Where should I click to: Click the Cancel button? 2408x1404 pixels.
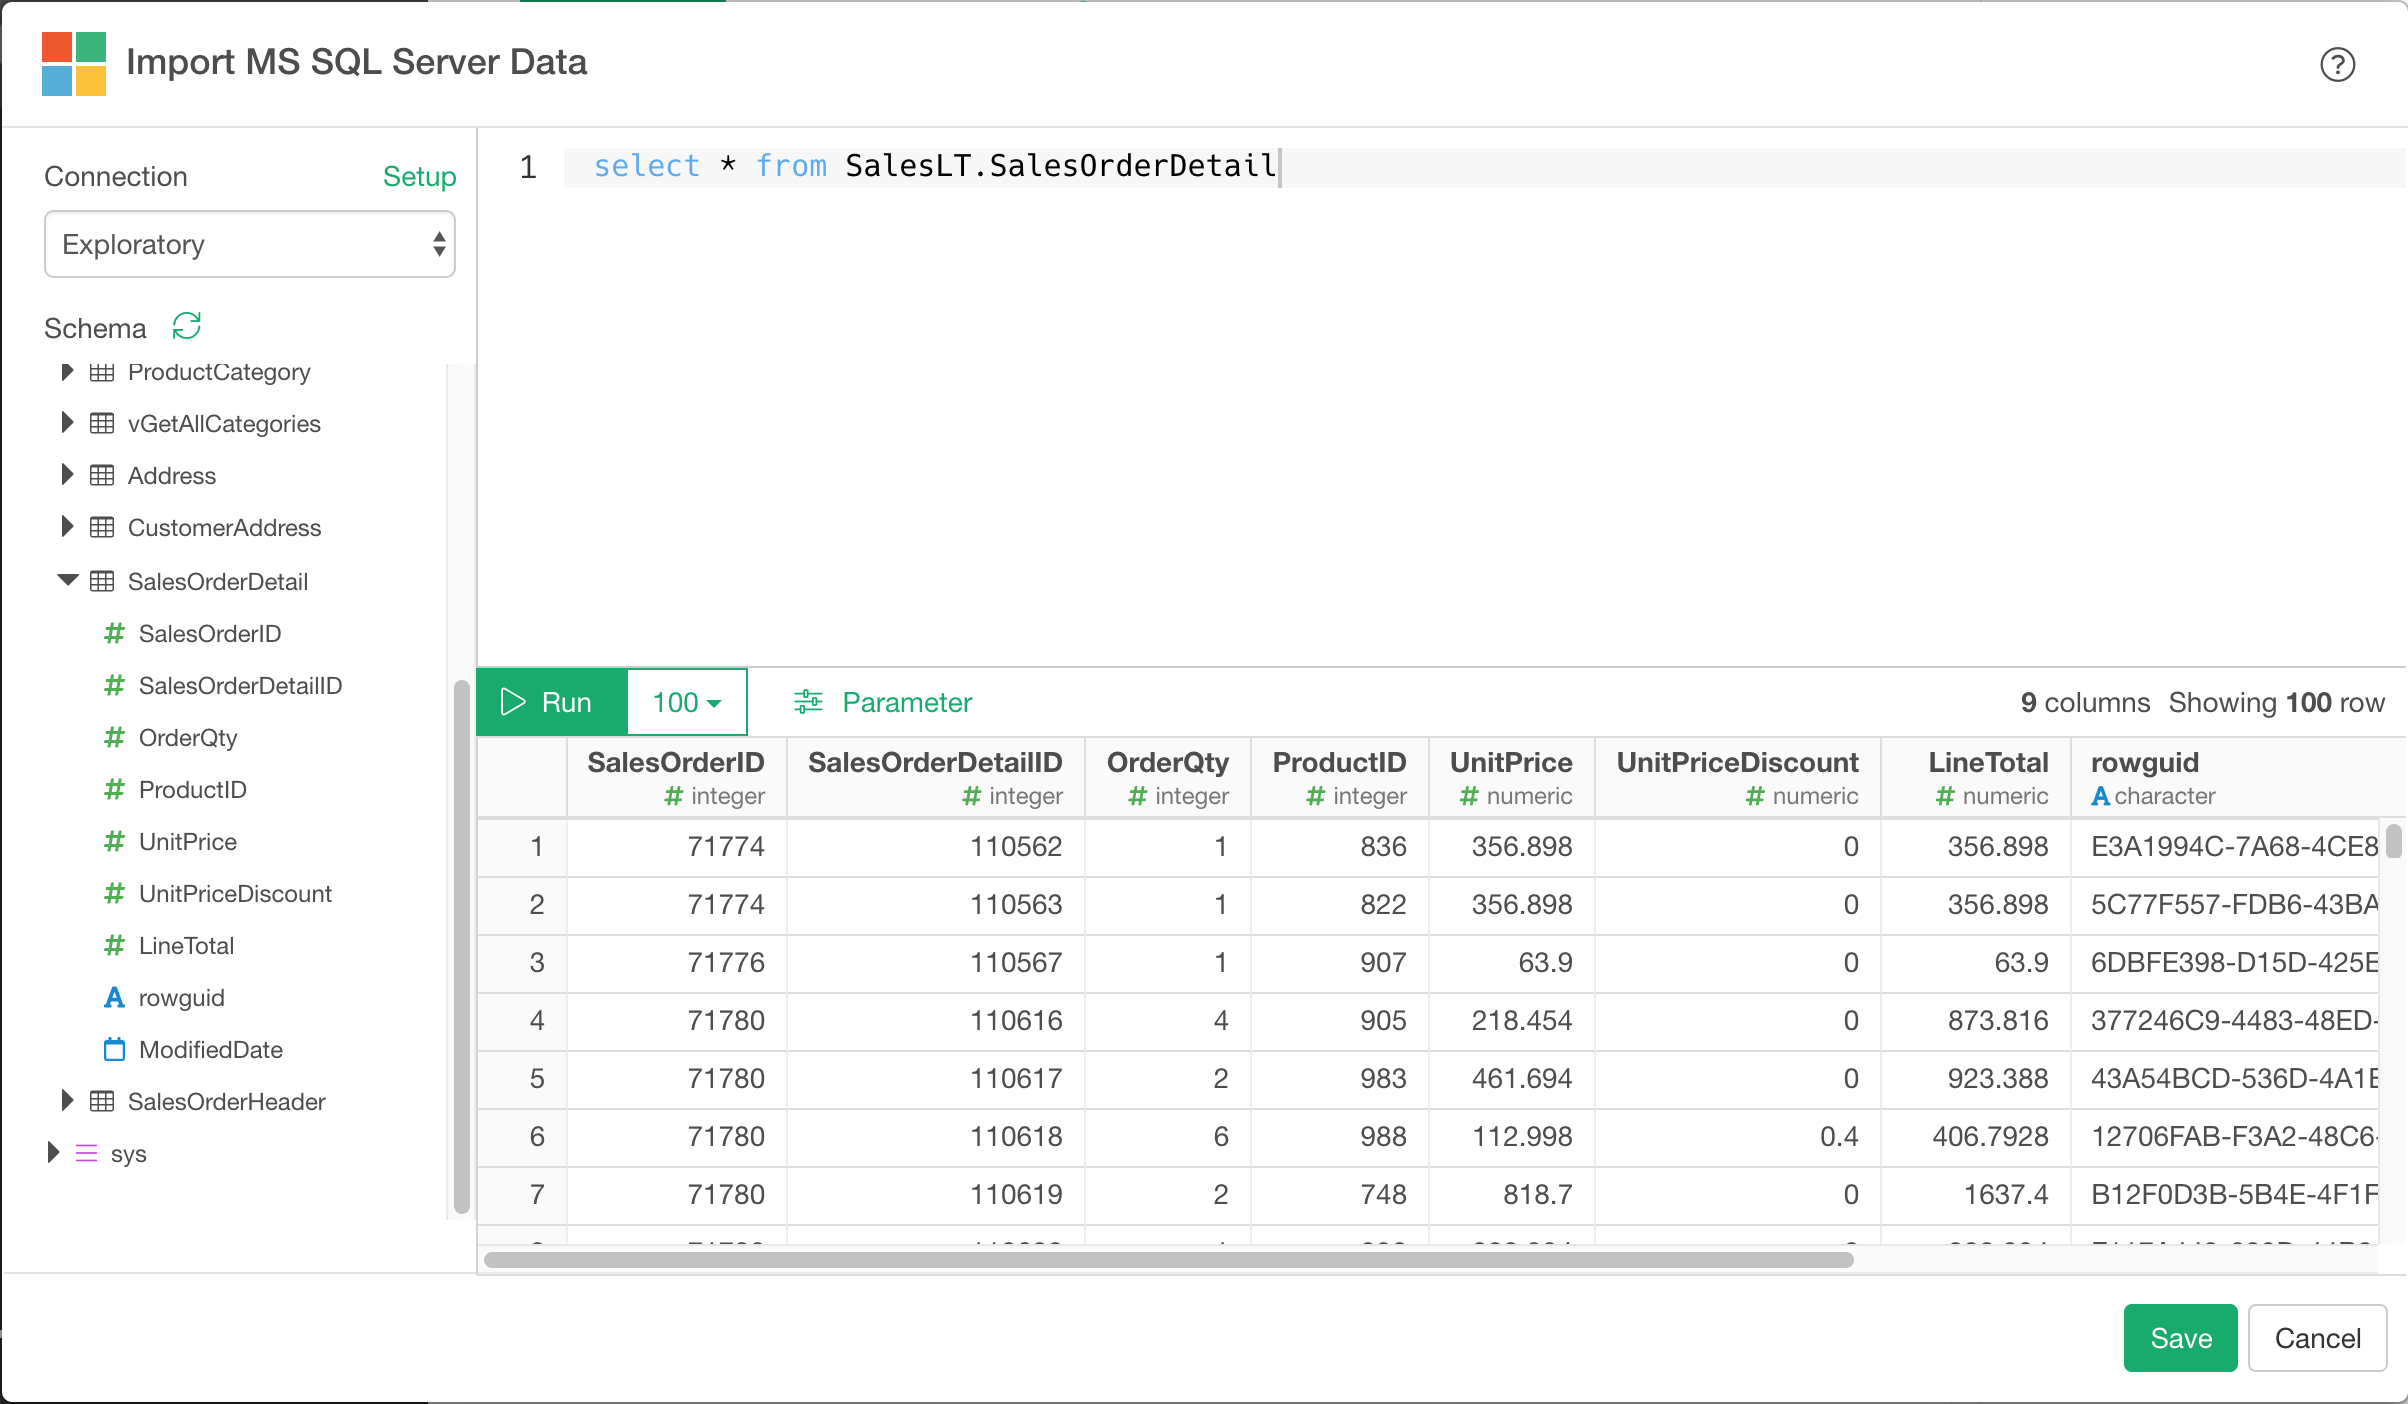click(x=2317, y=1338)
